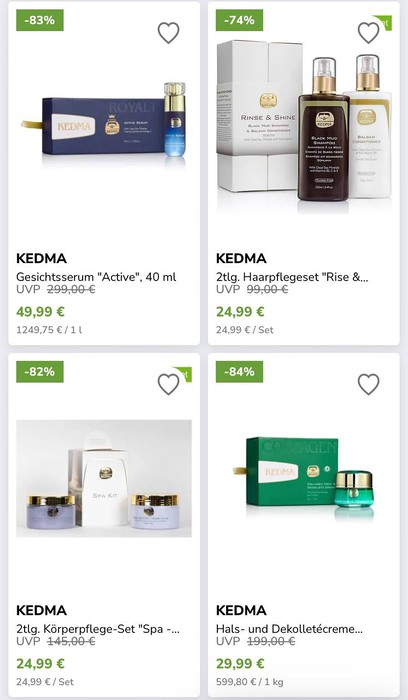This screenshot has height=700, width=408.
Task: Click the KEDMA brand above Haarpflegeset
Action: (x=241, y=258)
